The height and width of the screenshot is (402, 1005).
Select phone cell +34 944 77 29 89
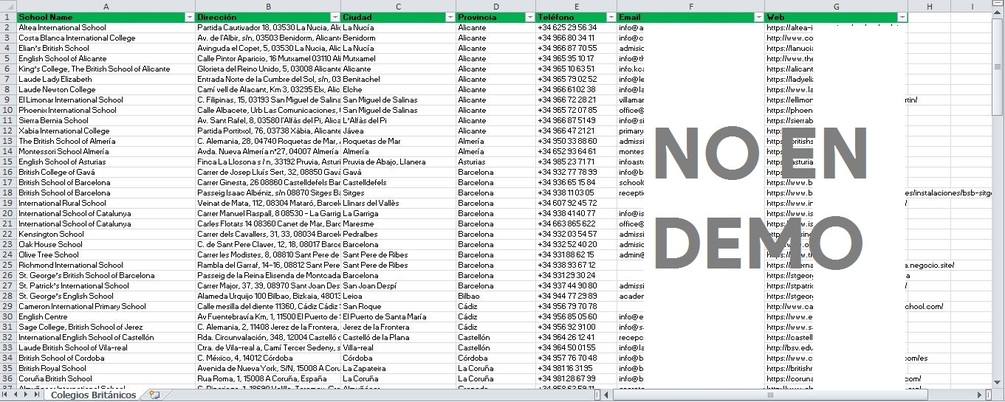point(576,296)
